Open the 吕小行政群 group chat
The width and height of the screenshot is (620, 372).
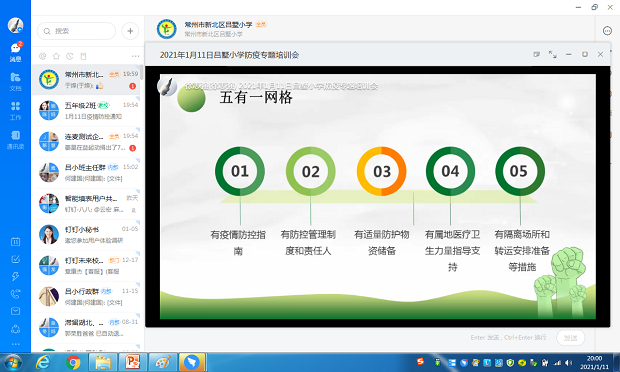tap(87, 296)
